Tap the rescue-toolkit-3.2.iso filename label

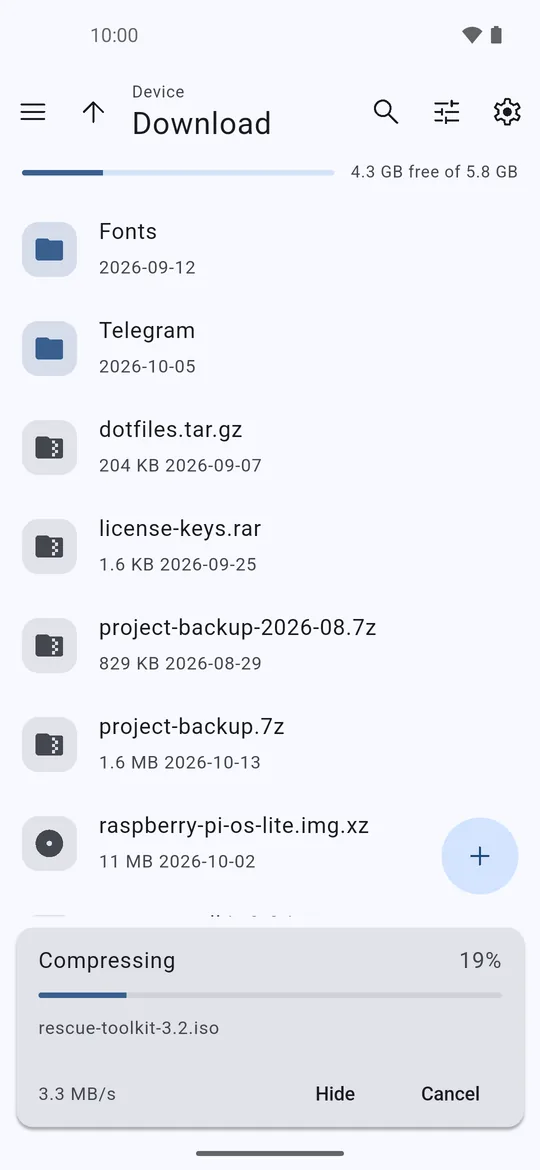[x=129, y=1028]
